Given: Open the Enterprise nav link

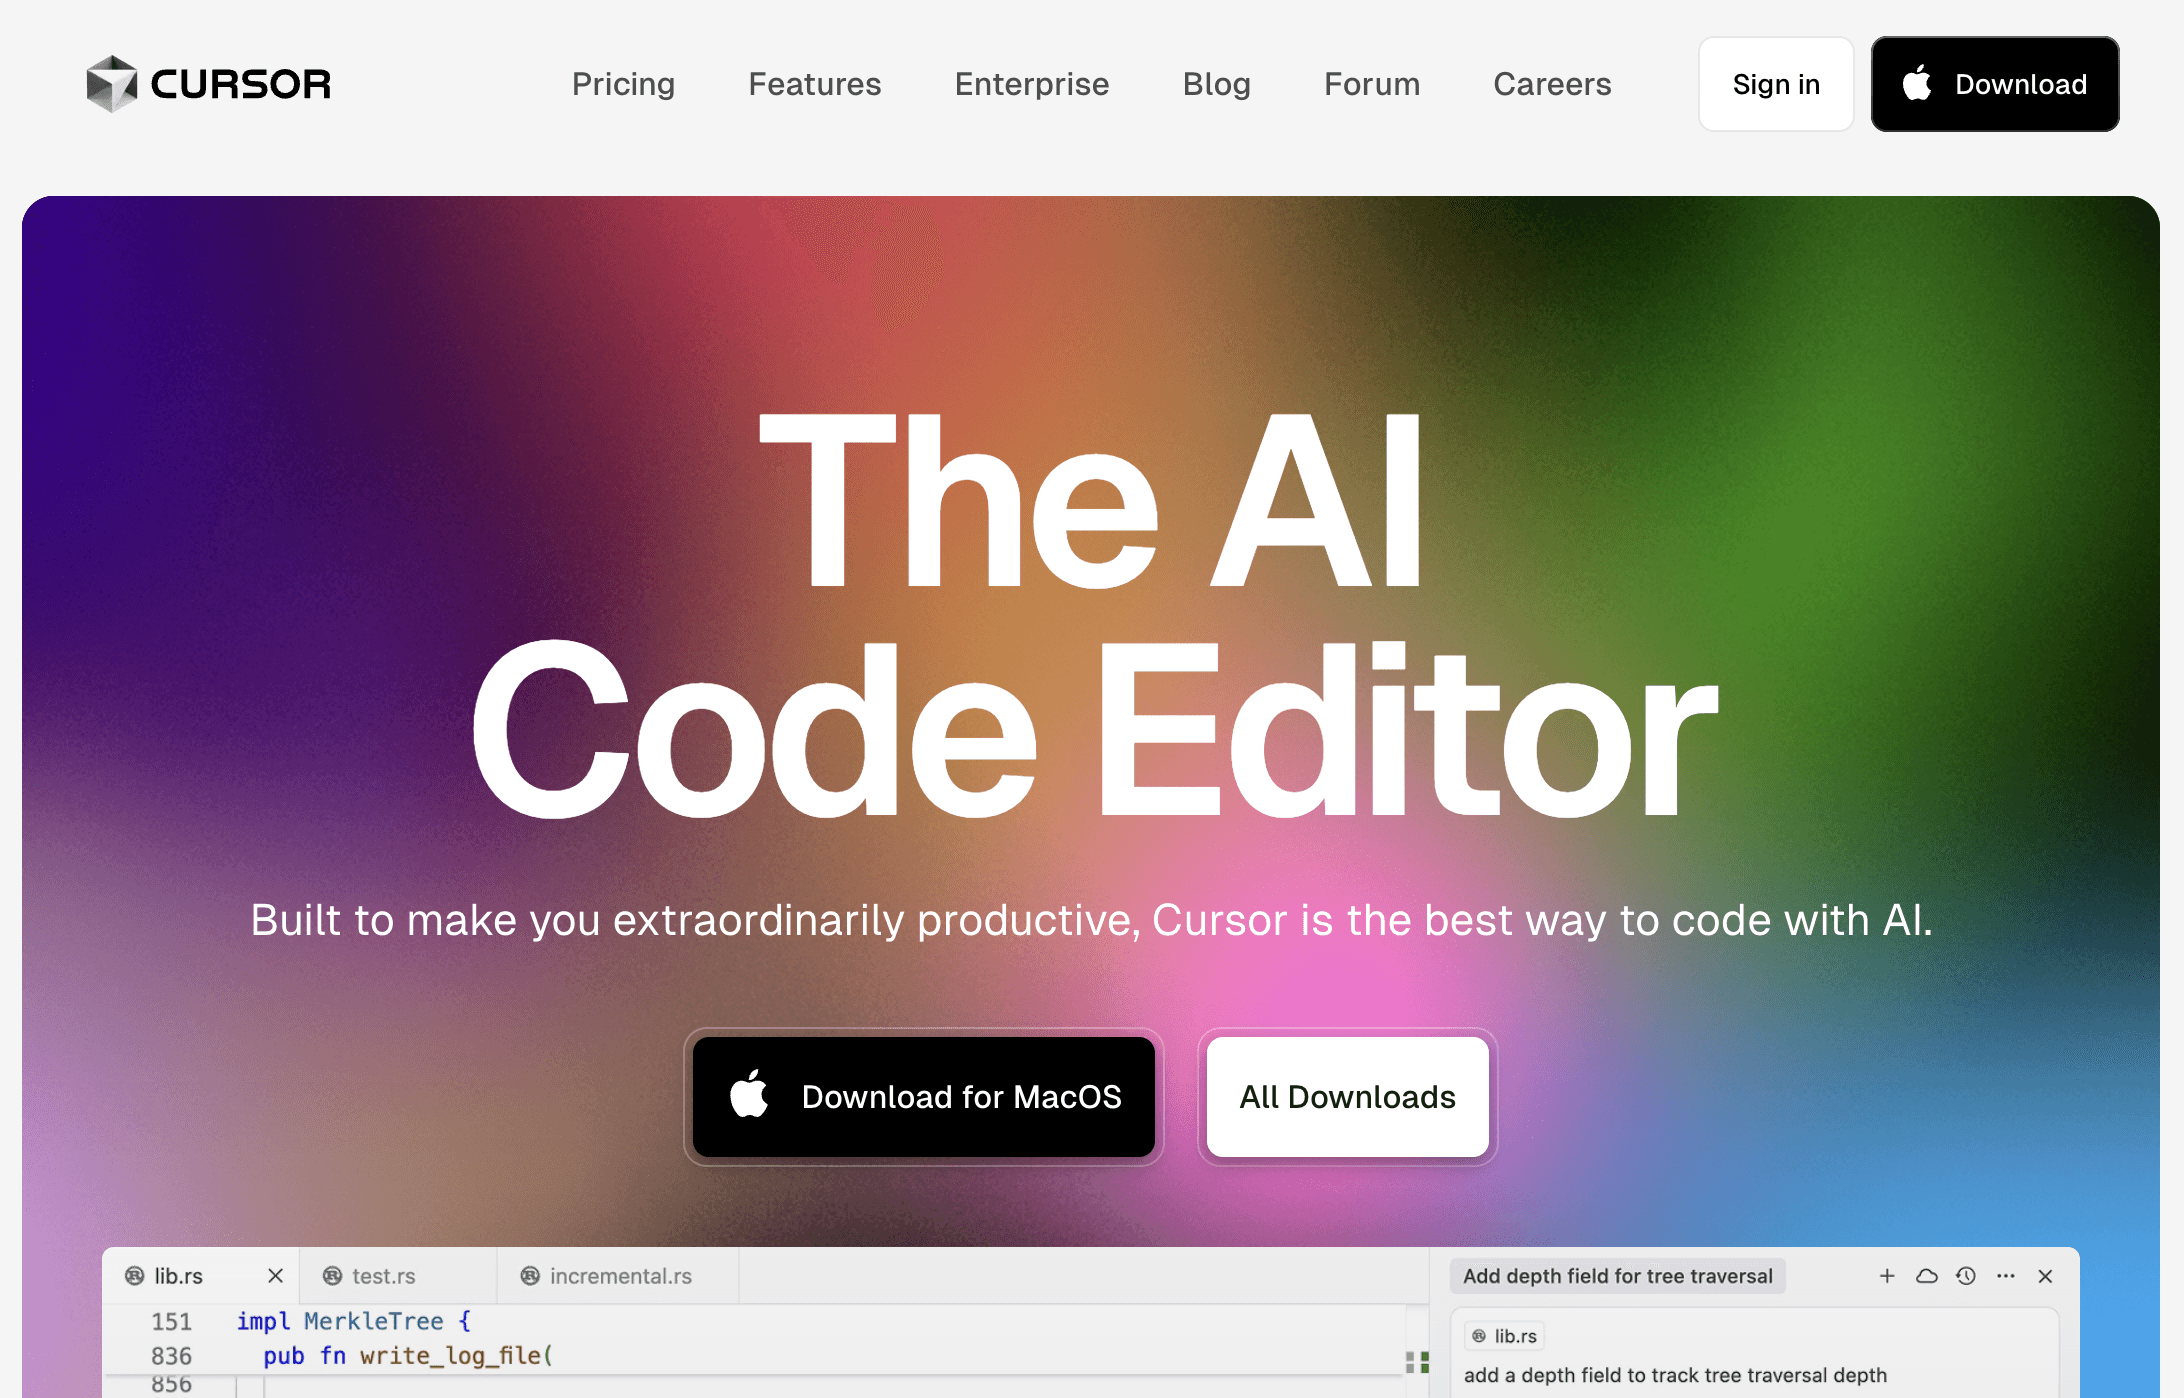Looking at the screenshot, I should [1032, 84].
